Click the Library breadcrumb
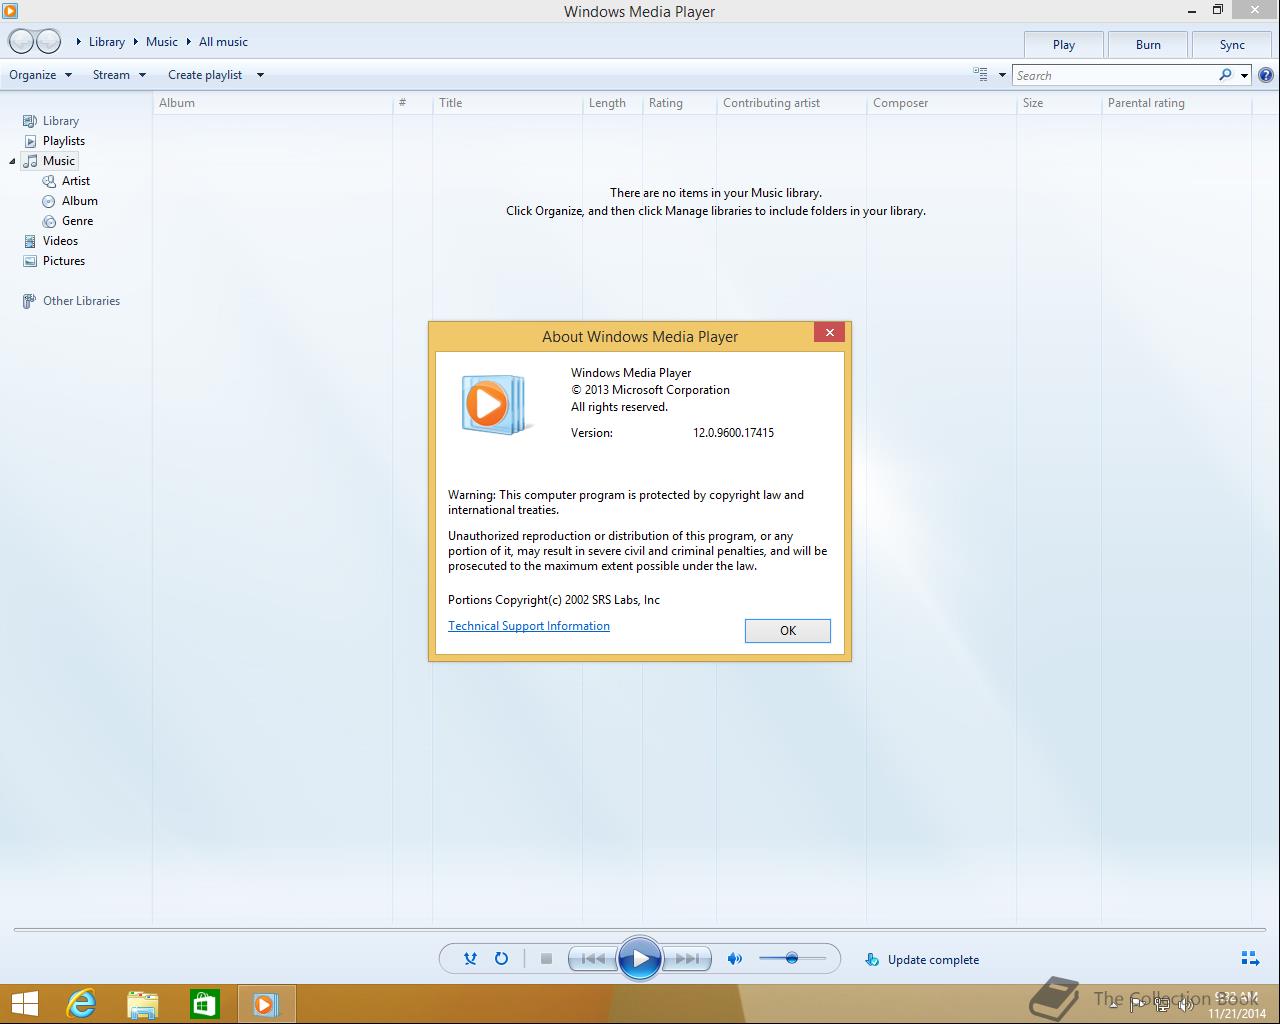 pyautogui.click(x=107, y=42)
